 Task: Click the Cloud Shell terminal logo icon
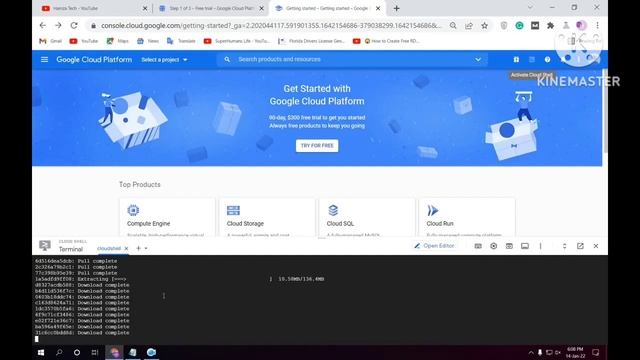44,245
